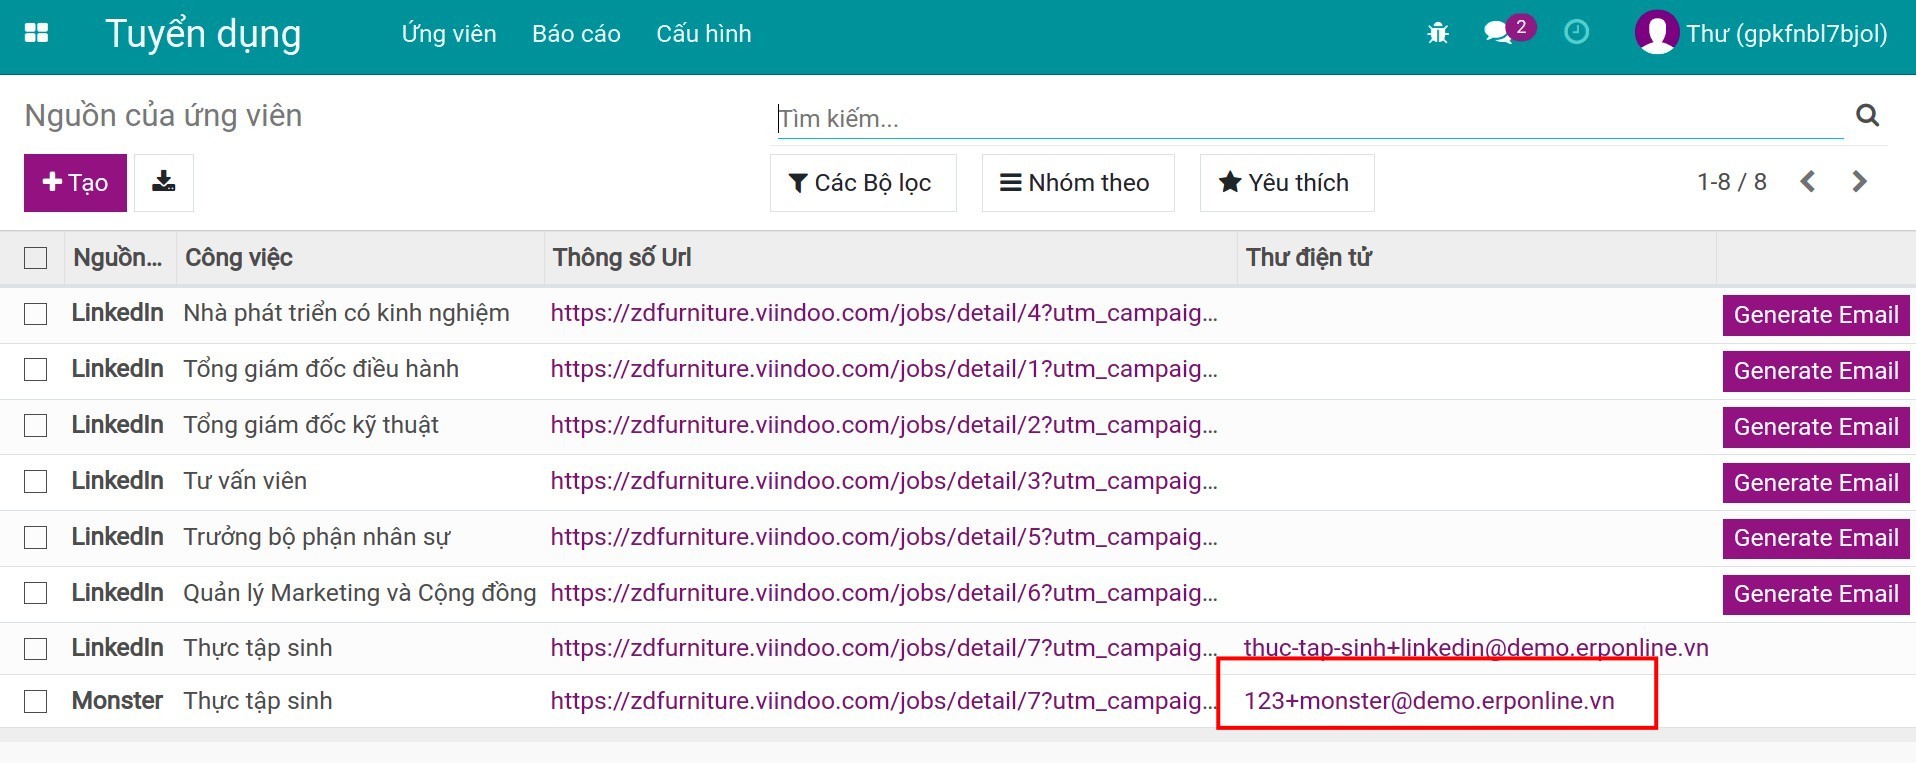This screenshot has height=763, width=1916.
Task: Click the import download icon button
Action: click(164, 183)
